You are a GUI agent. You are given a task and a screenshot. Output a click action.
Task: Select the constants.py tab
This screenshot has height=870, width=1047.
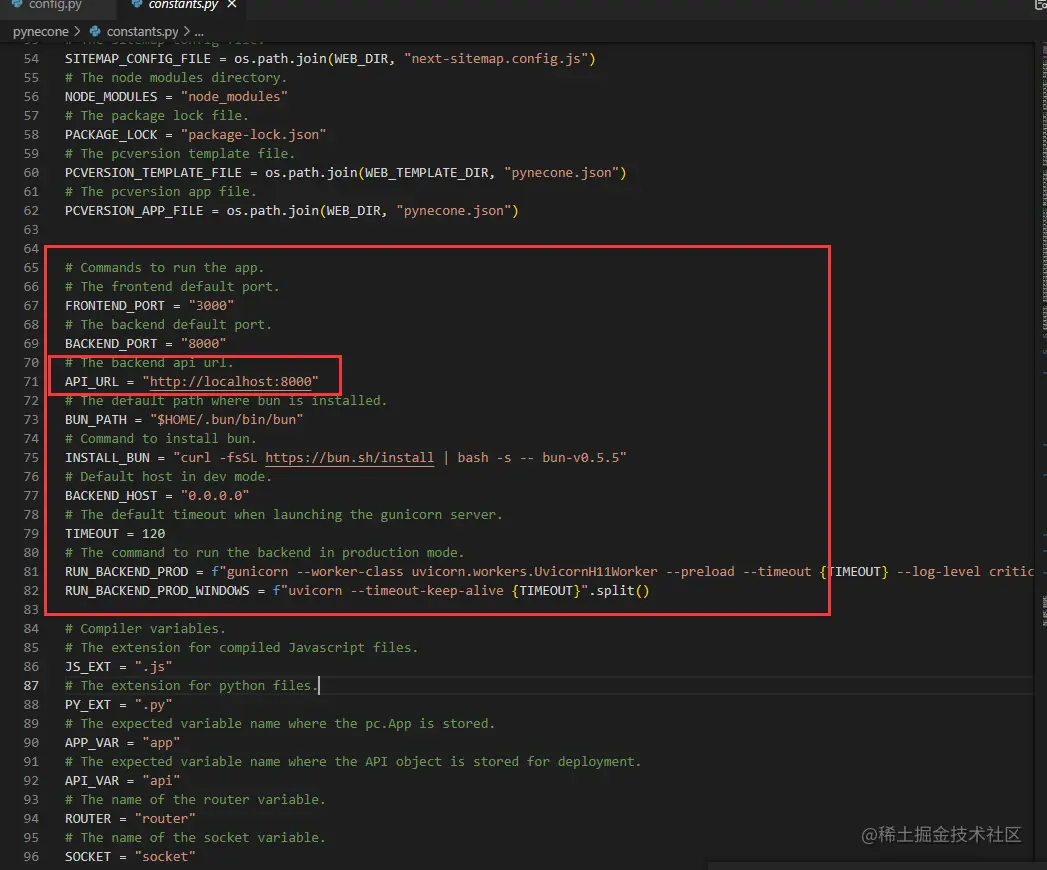[183, 5]
